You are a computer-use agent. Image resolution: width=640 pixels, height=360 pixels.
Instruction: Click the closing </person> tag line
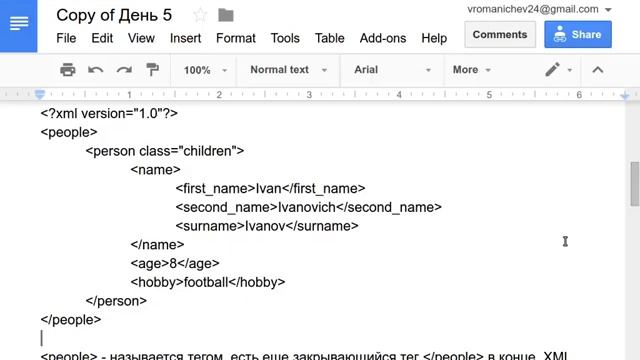116,301
